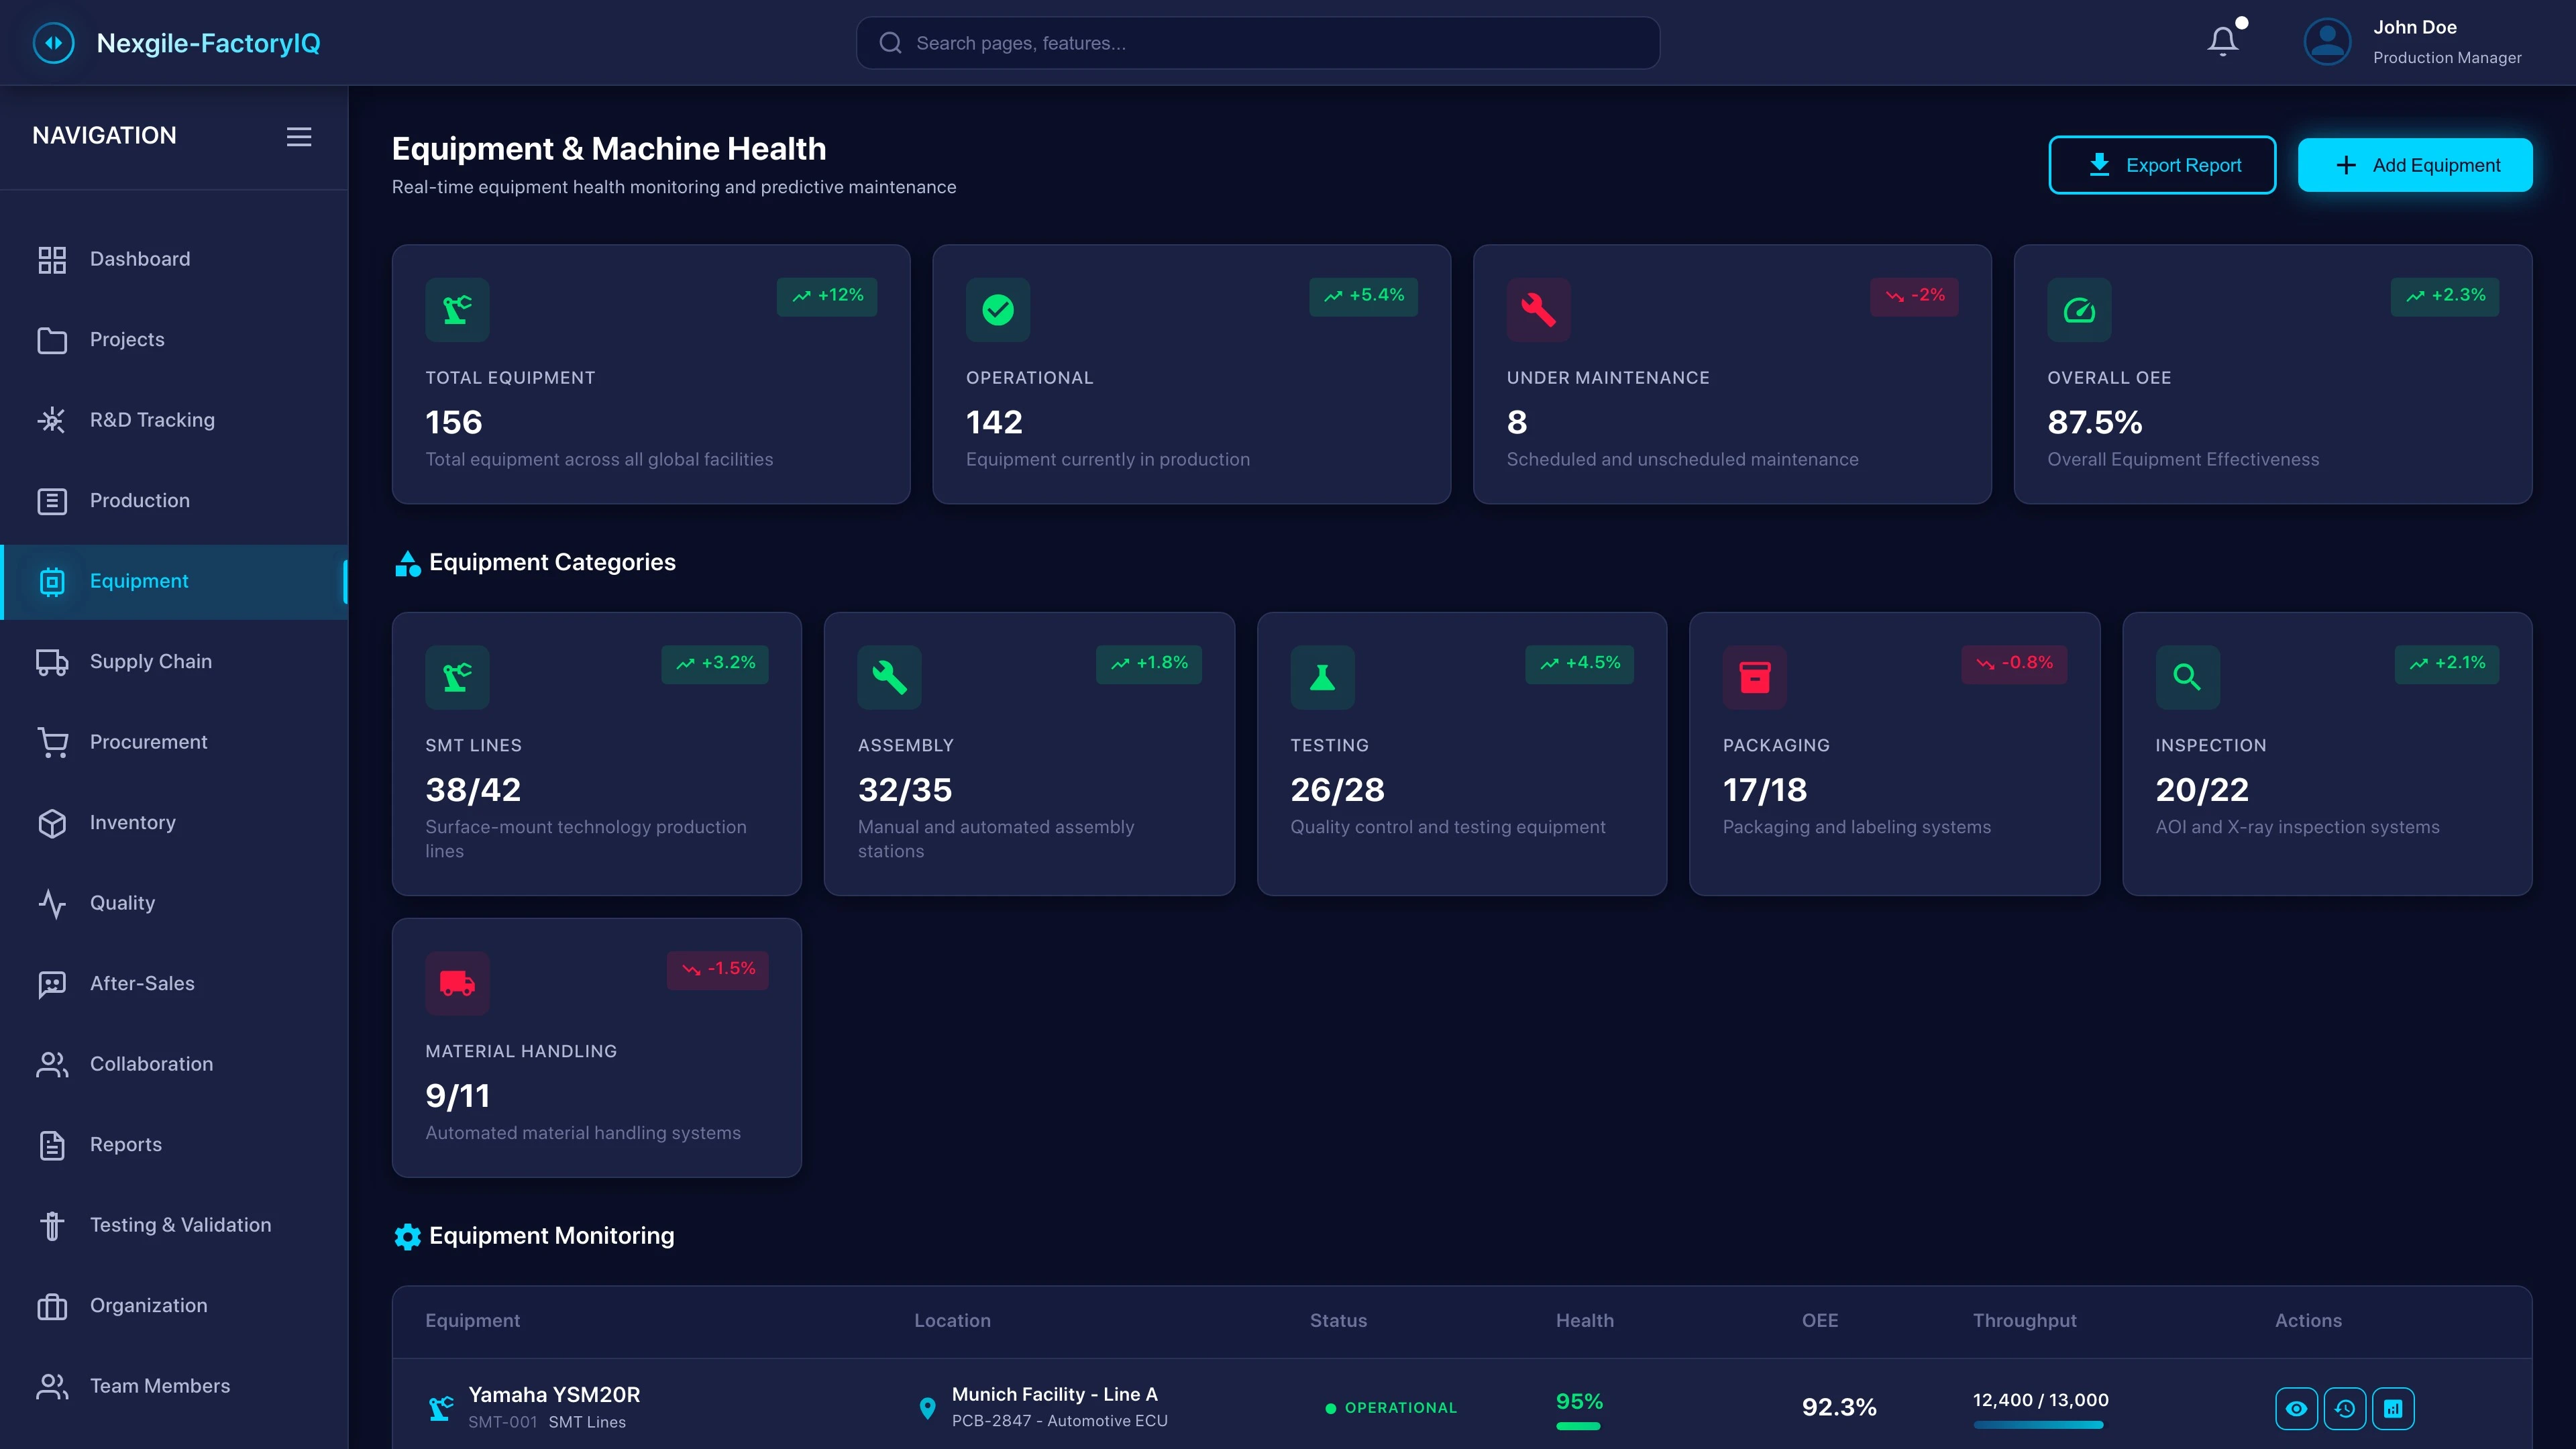Toggle visibility details of Yamaha YSM20R row

click(2297, 1408)
